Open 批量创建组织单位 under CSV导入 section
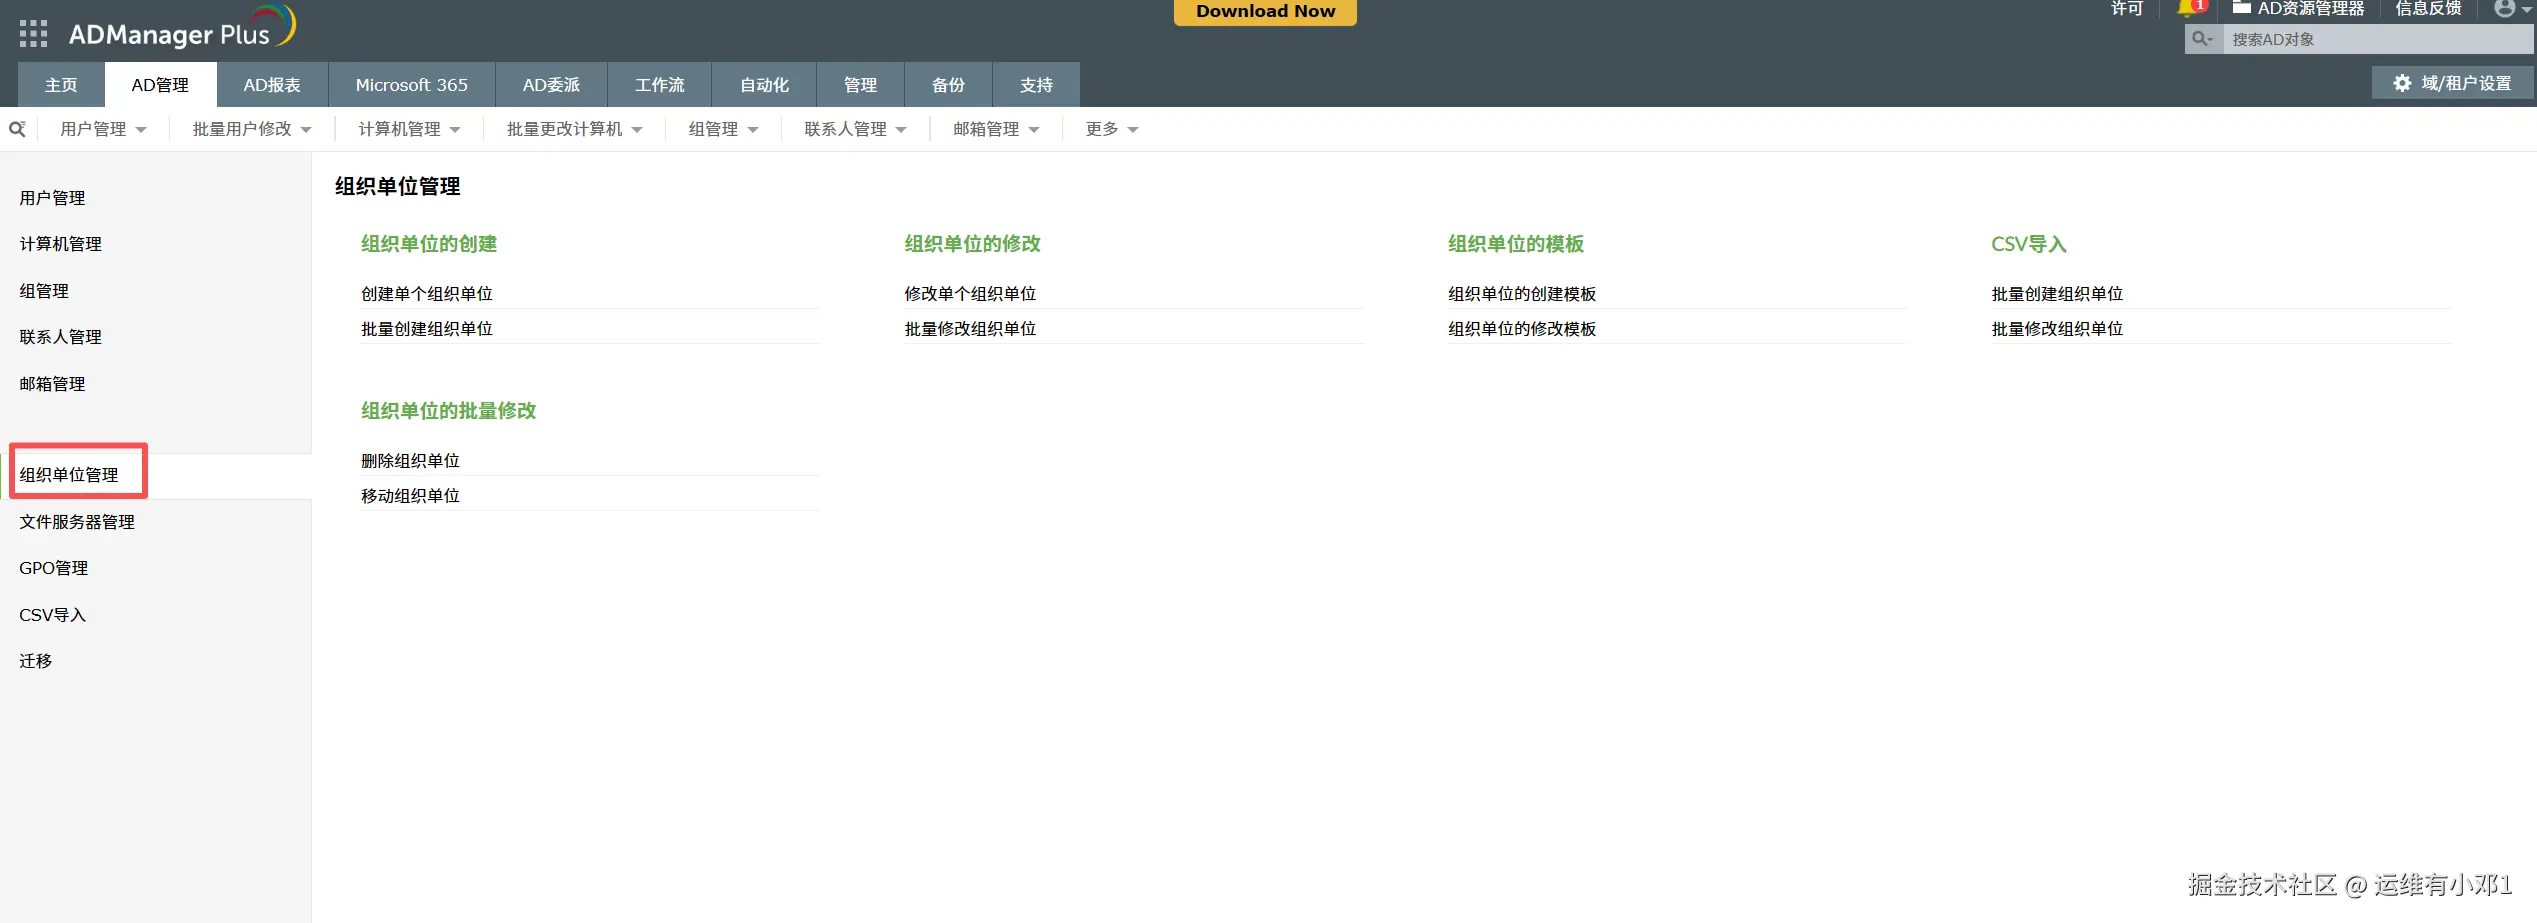The width and height of the screenshot is (2537, 923). coord(2057,294)
